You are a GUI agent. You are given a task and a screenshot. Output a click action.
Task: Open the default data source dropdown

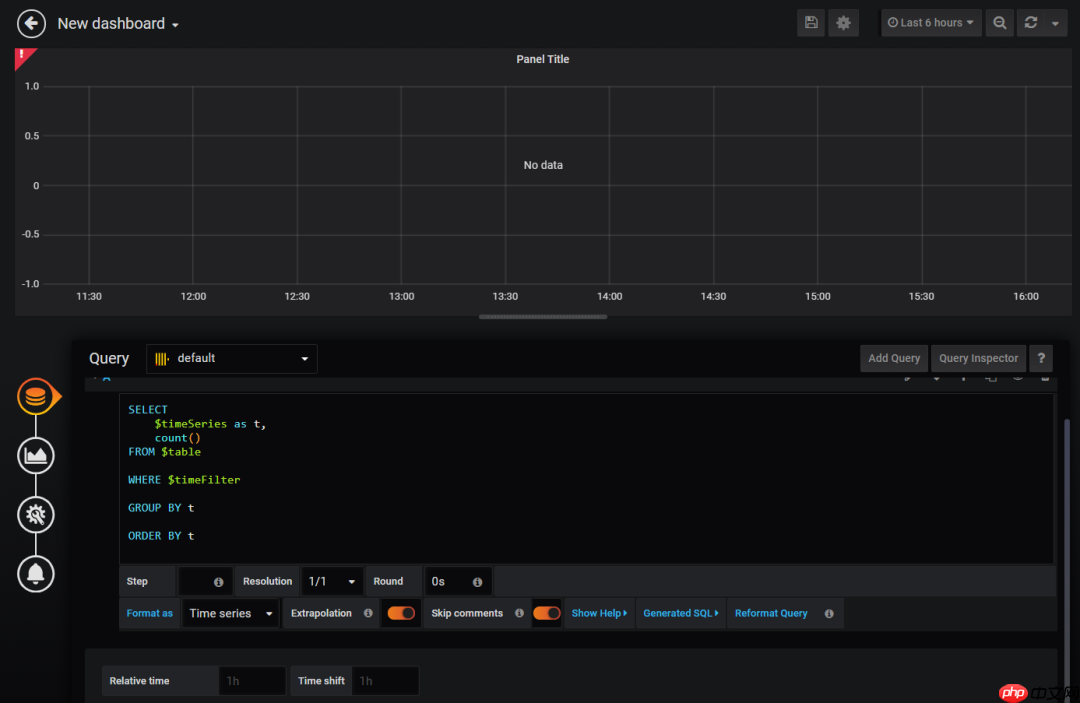(x=231, y=358)
